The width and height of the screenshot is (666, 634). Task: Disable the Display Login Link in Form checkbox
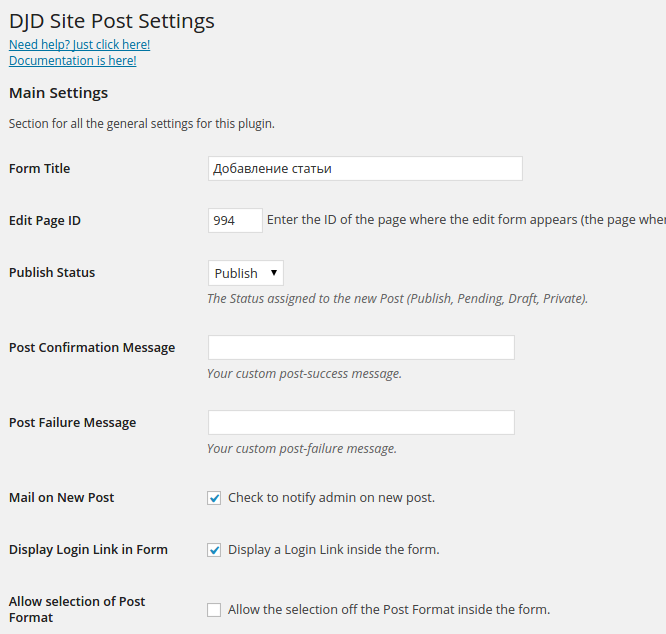(x=214, y=550)
